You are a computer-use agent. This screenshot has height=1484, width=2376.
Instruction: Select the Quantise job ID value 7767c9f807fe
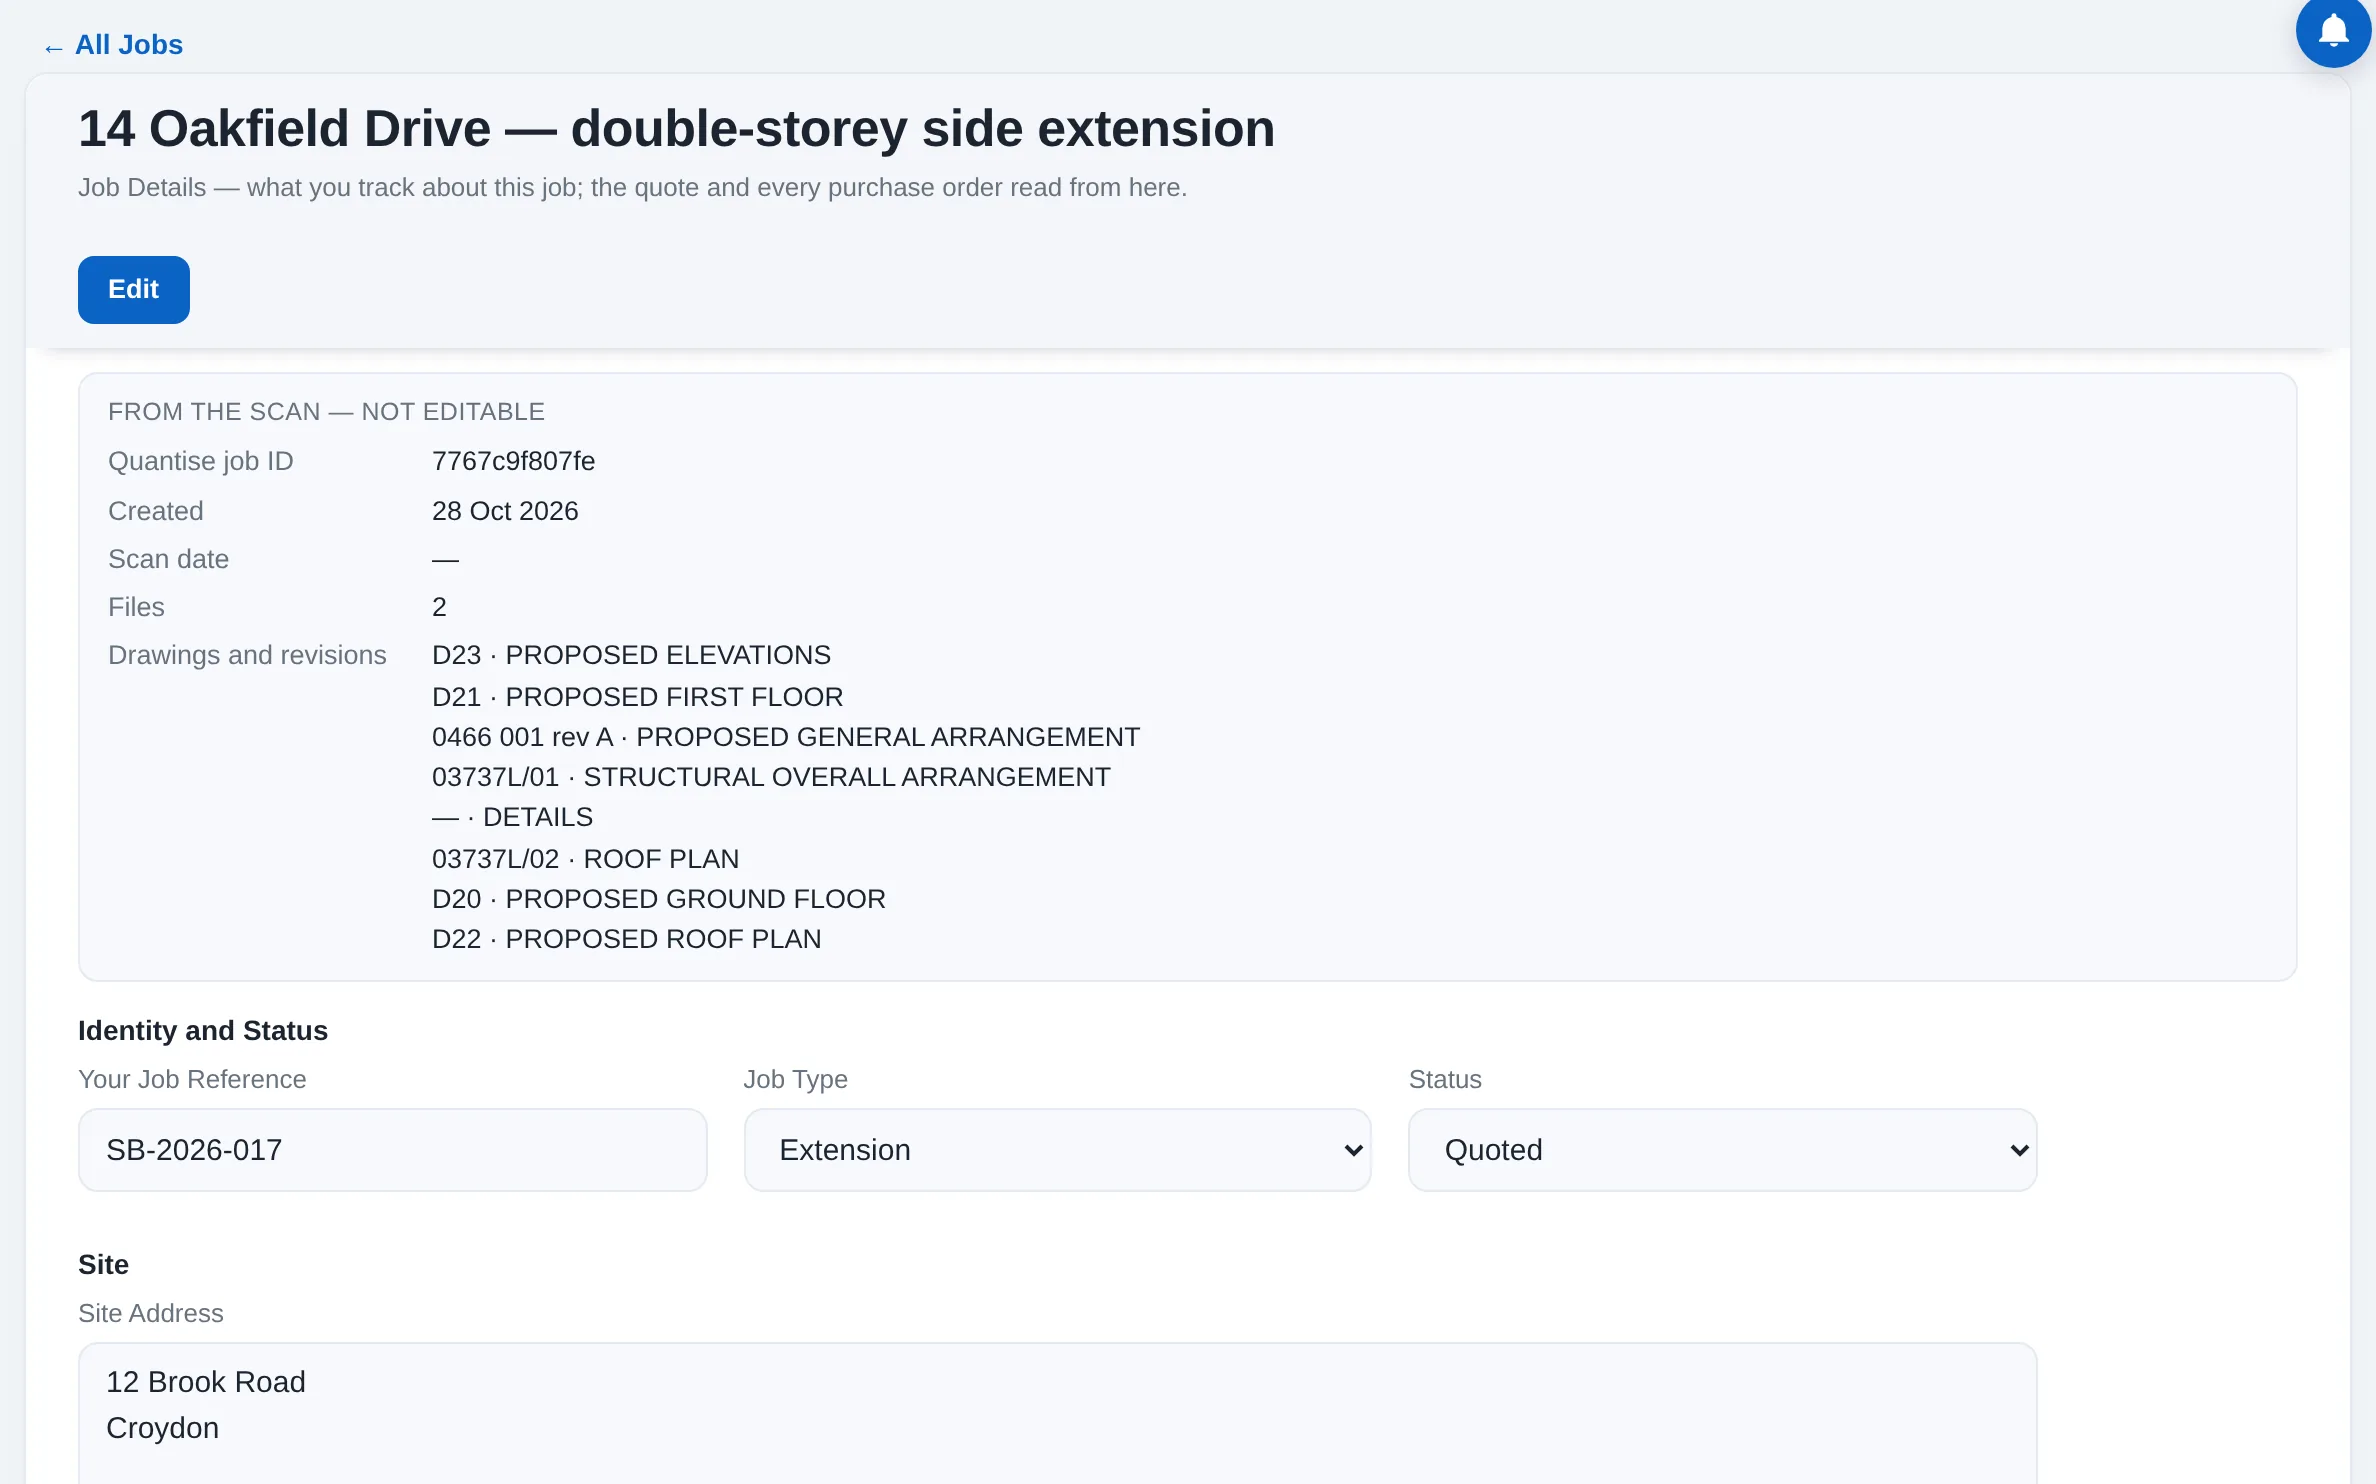pyautogui.click(x=513, y=461)
